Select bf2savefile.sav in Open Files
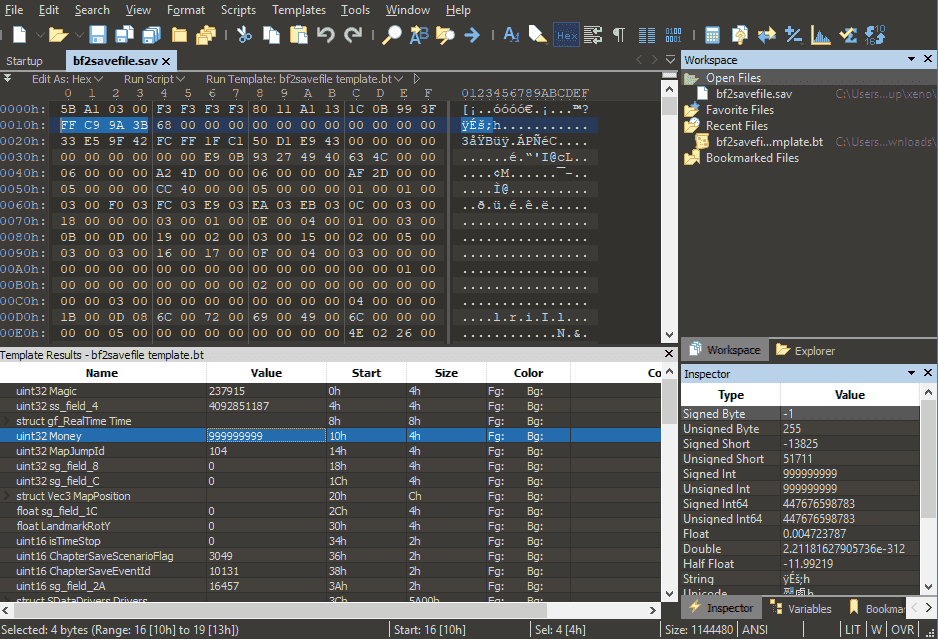Screen dimensions: 938x639 click(754, 94)
